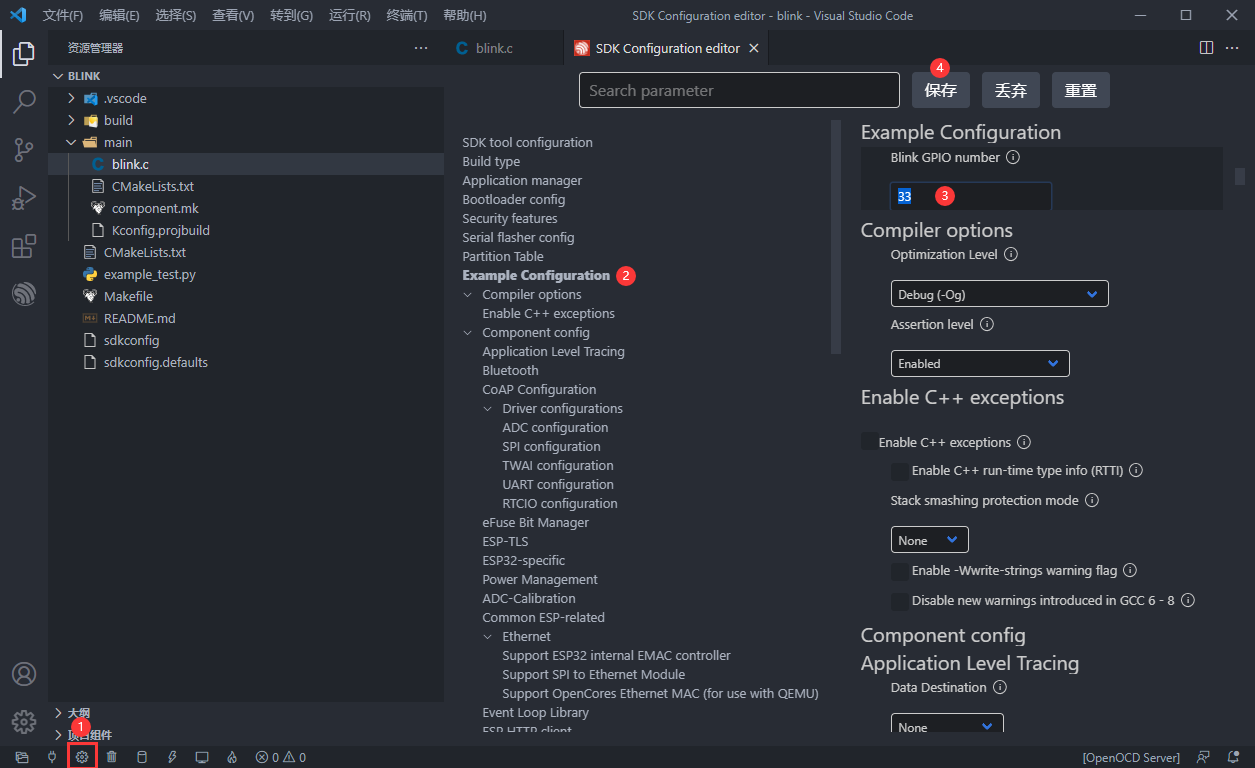
Task: Select Example Configuration in settings list
Action: point(536,276)
